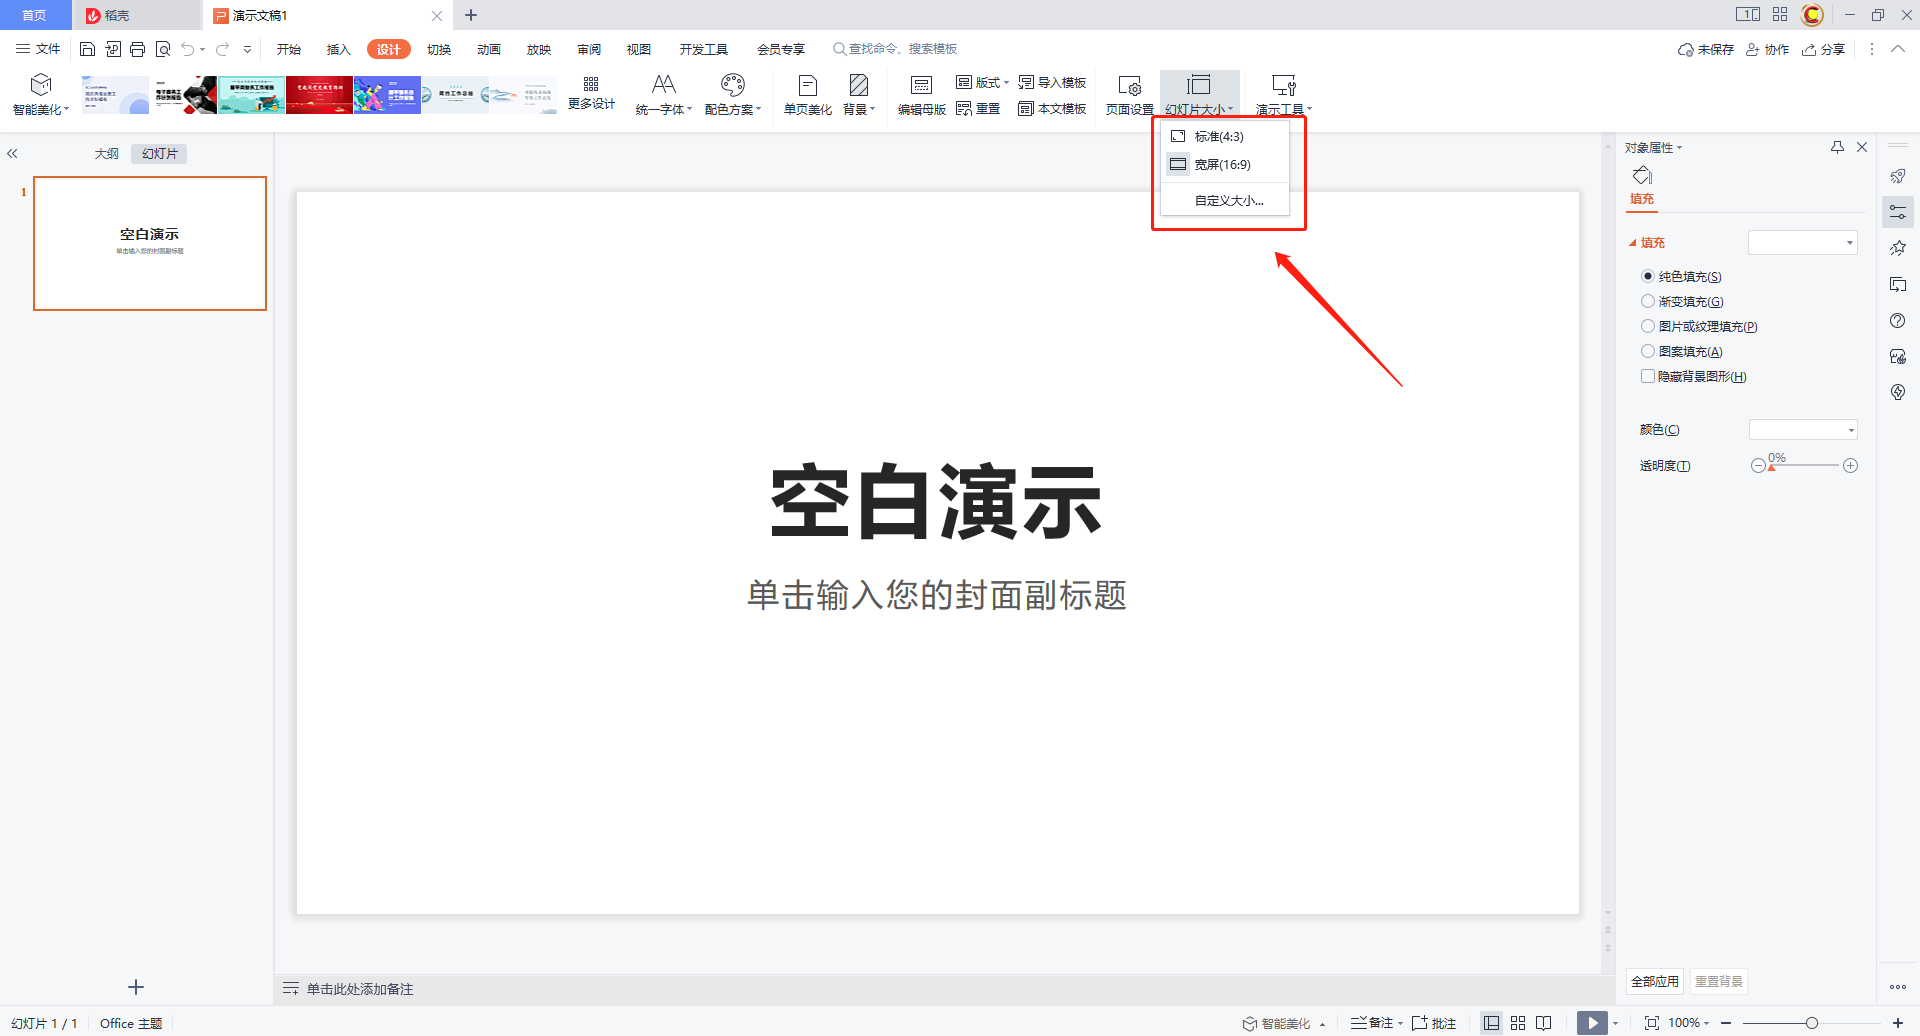Open the 颜色 color dropdown
The image size is (1920, 1036).
(x=1803, y=430)
